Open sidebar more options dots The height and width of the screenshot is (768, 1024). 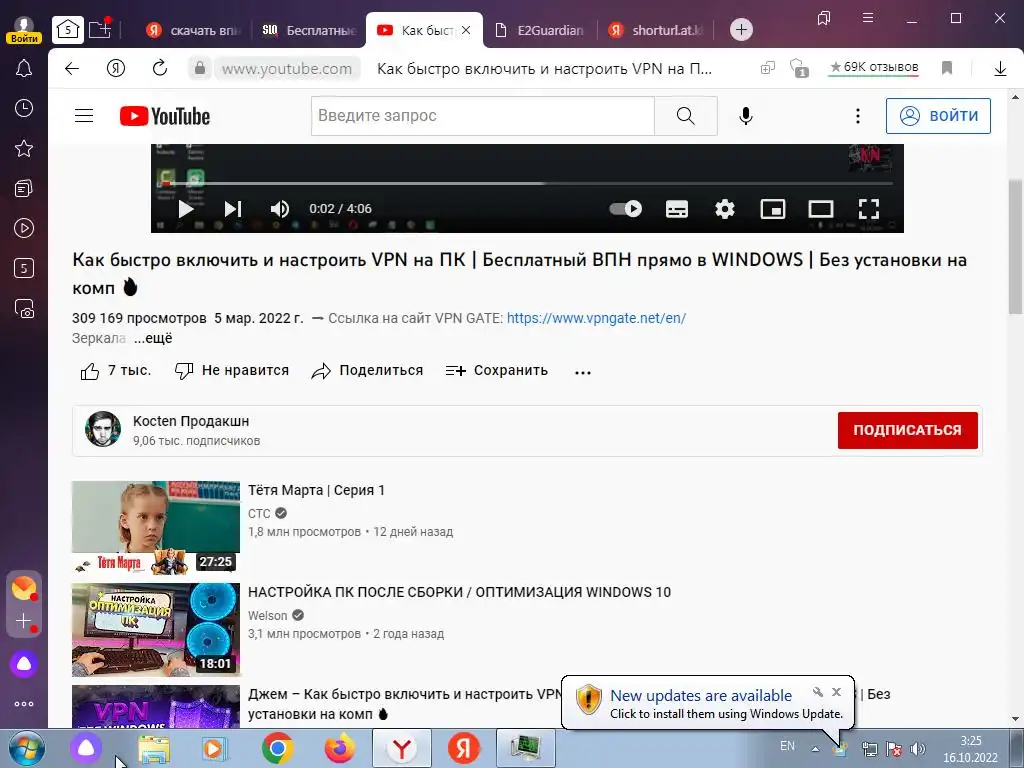point(24,704)
